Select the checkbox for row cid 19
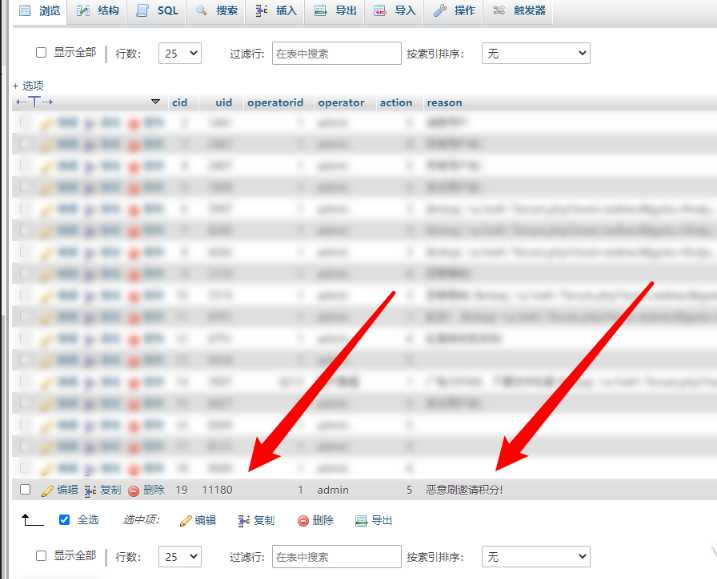717x579 pixels. (26, 490)
